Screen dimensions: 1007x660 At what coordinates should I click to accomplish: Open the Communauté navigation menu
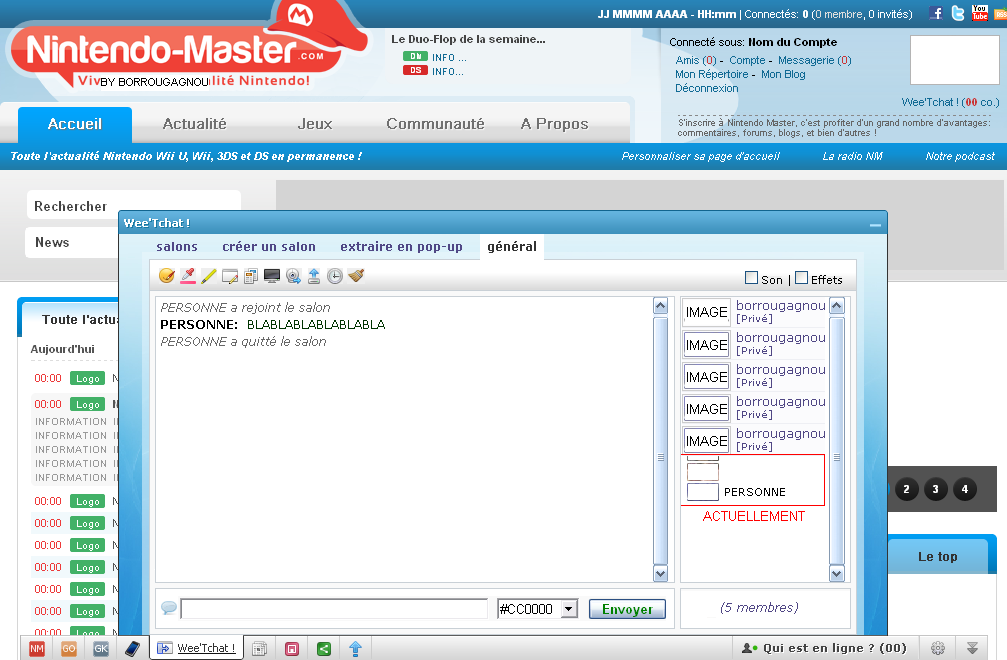[435, 124]
